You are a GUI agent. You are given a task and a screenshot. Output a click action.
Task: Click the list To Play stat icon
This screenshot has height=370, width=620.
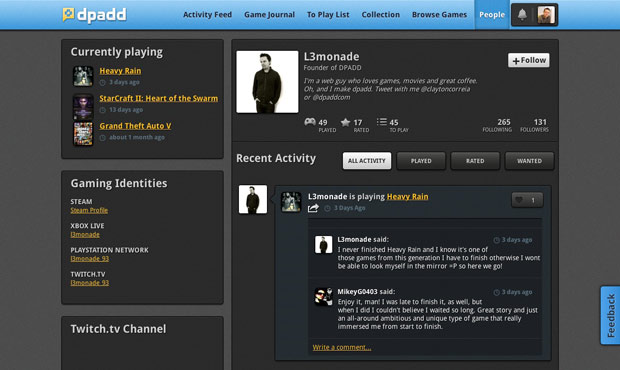click(x=382, y=122)
